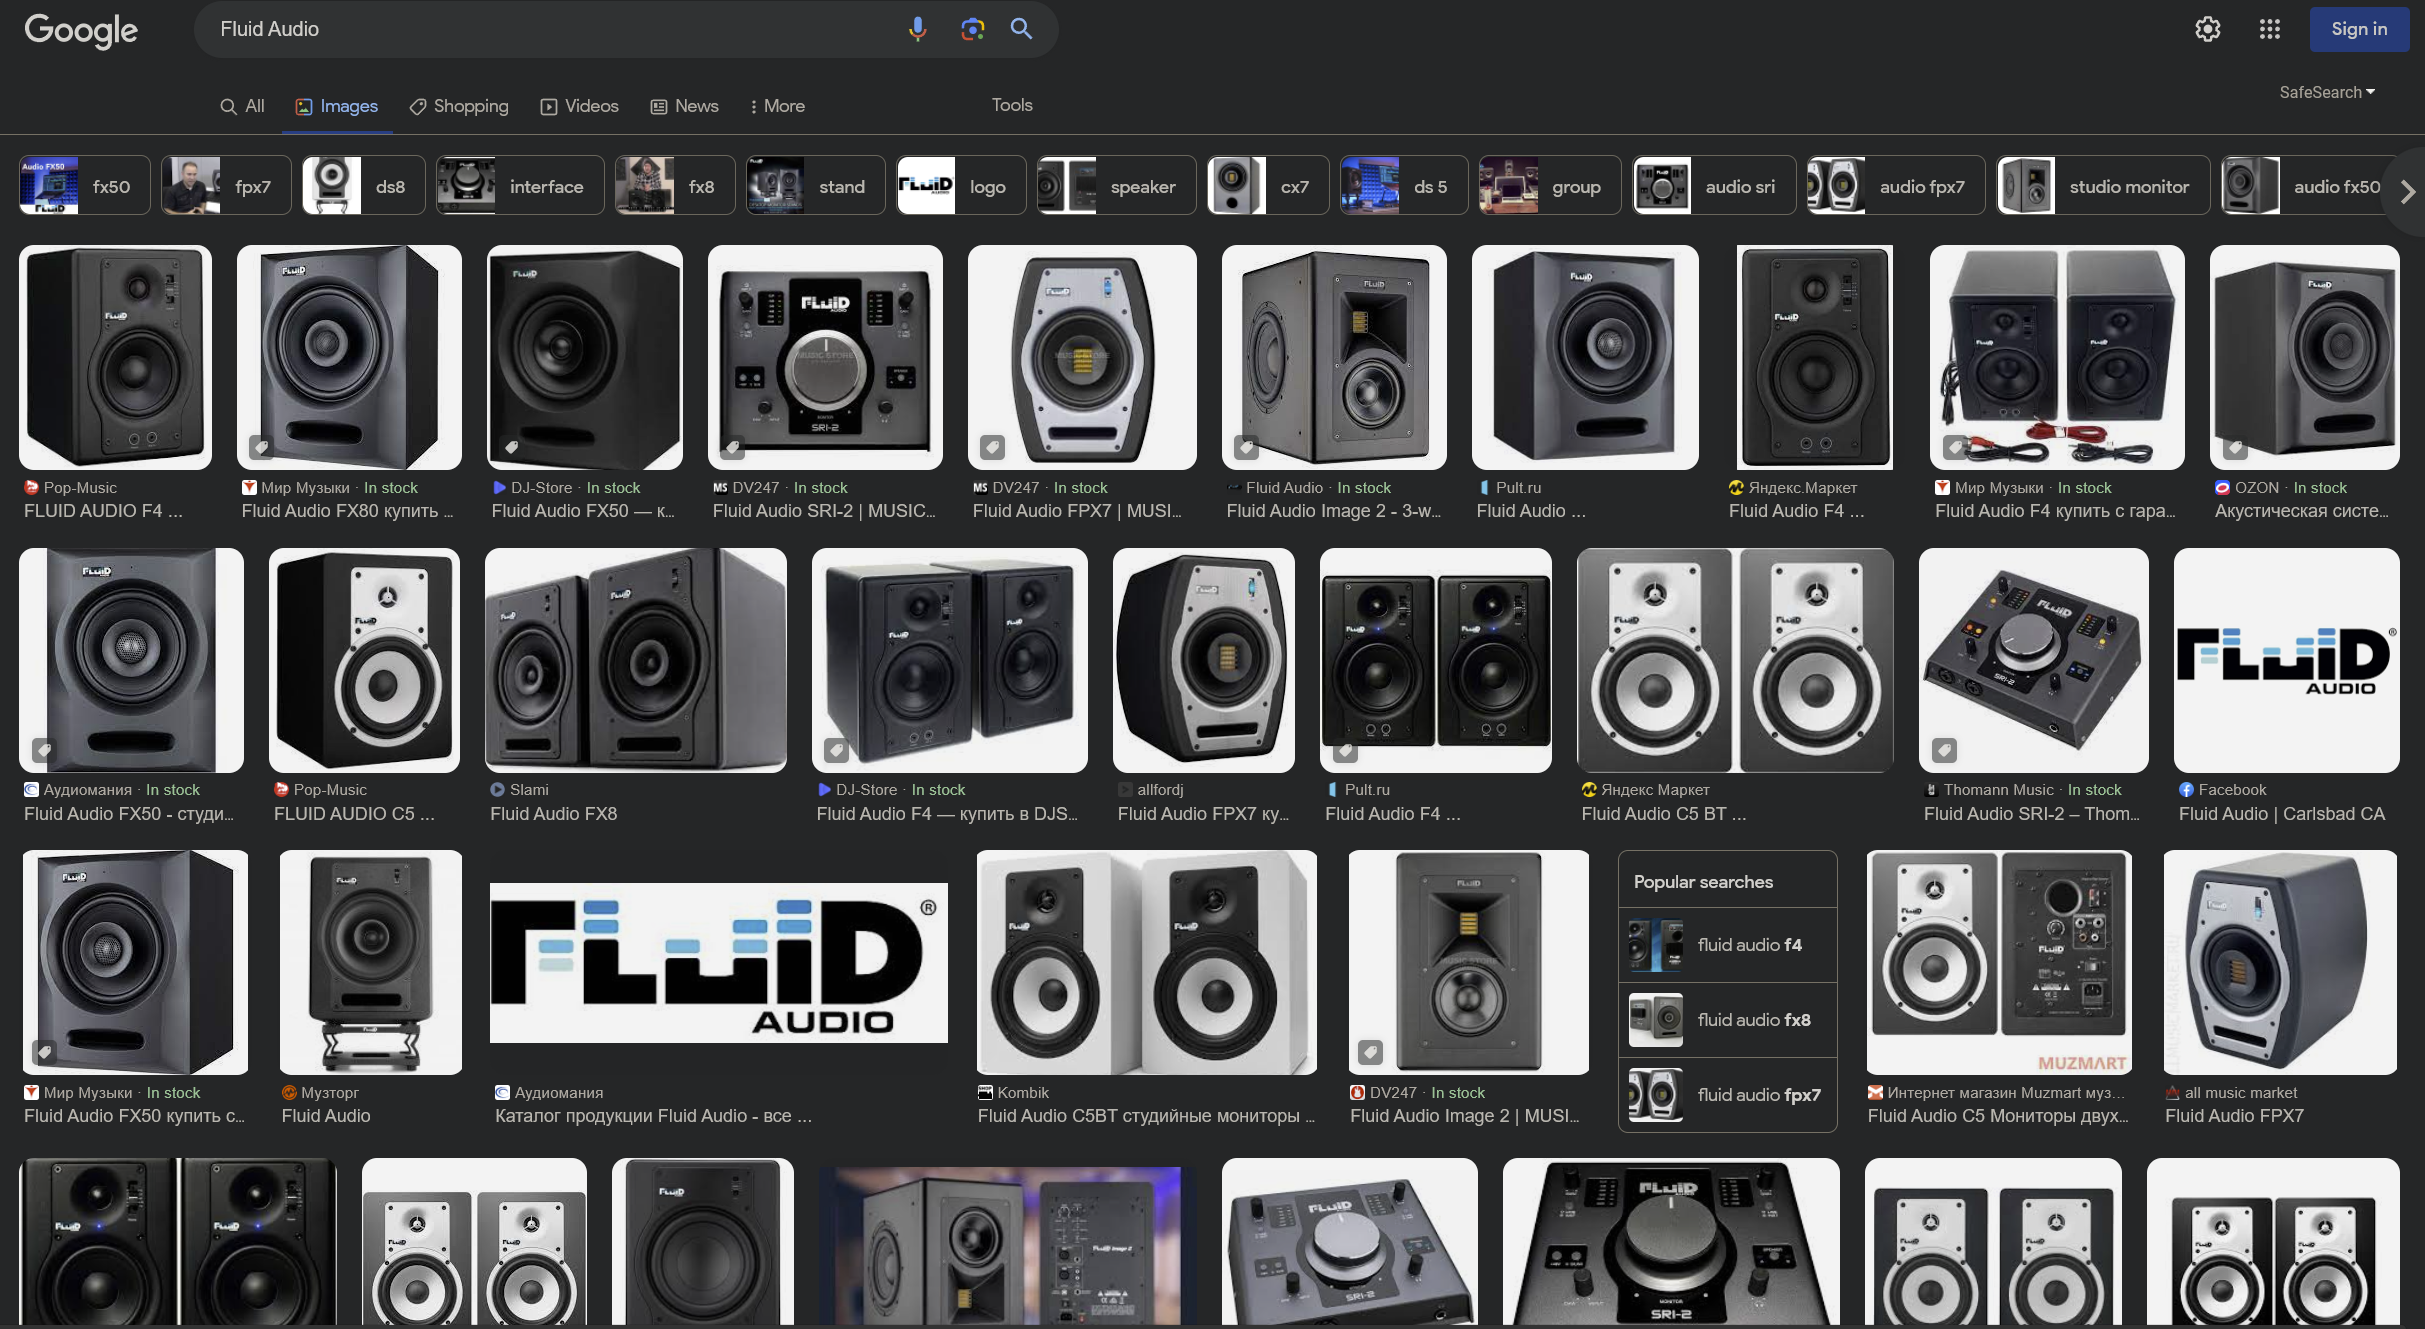Open the Muzmart Fluid Audio C5 image
Viewport: 2425px width, 1329px height.
1999,962
